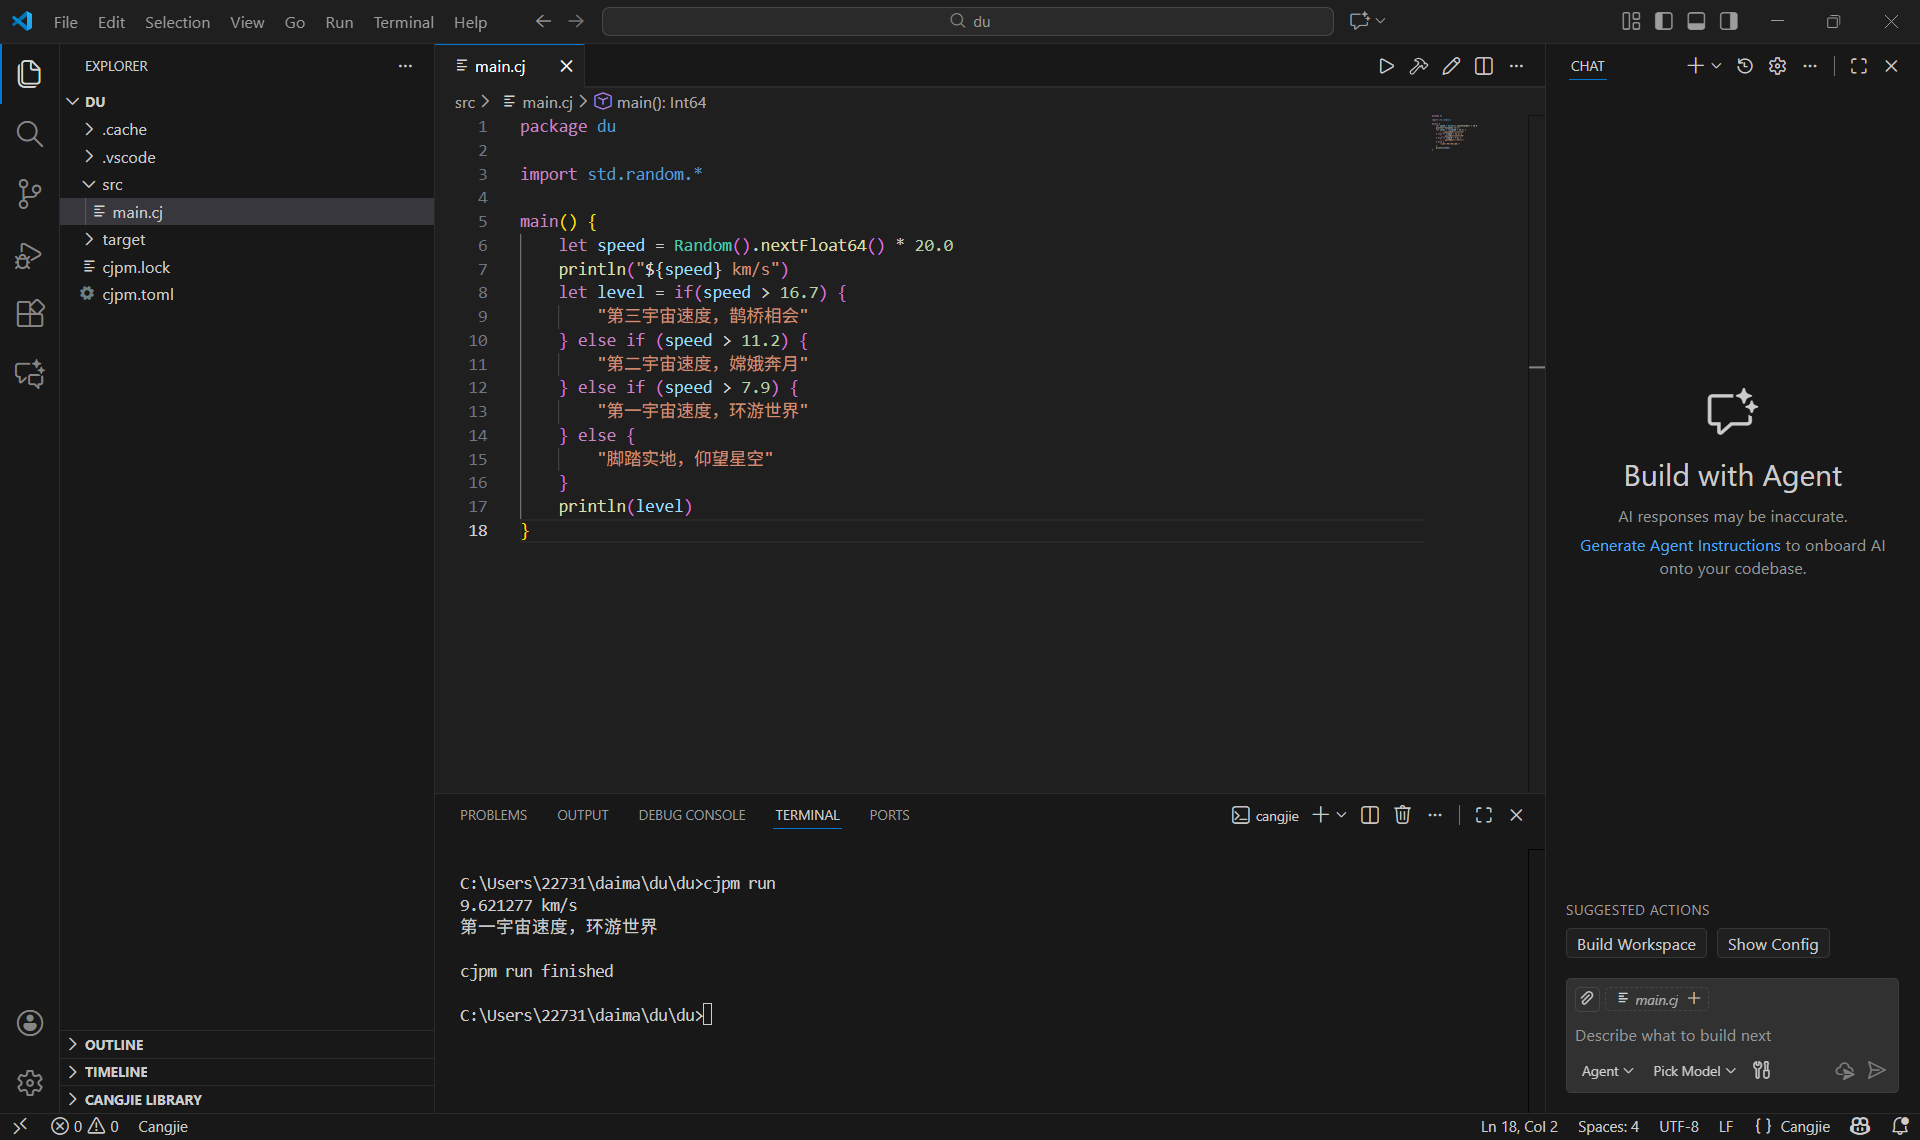Click the Generate Agent Instructions link

1680,546
